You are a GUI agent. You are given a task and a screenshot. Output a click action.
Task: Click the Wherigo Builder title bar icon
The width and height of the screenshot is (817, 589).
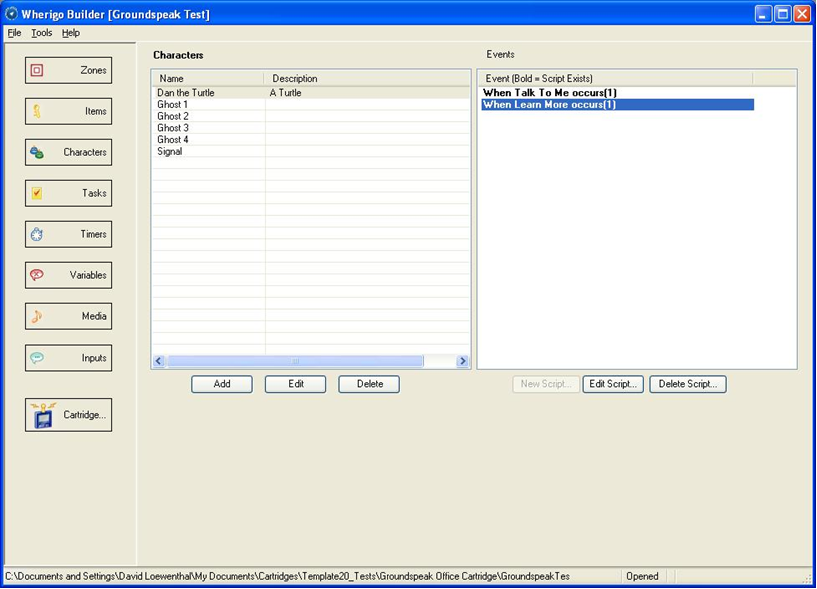[x=11, y=14]
